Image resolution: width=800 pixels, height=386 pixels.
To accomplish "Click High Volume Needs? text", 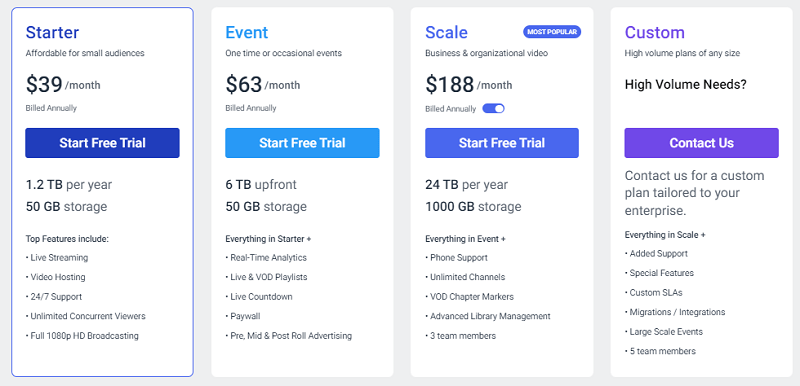I will (686, 85).
